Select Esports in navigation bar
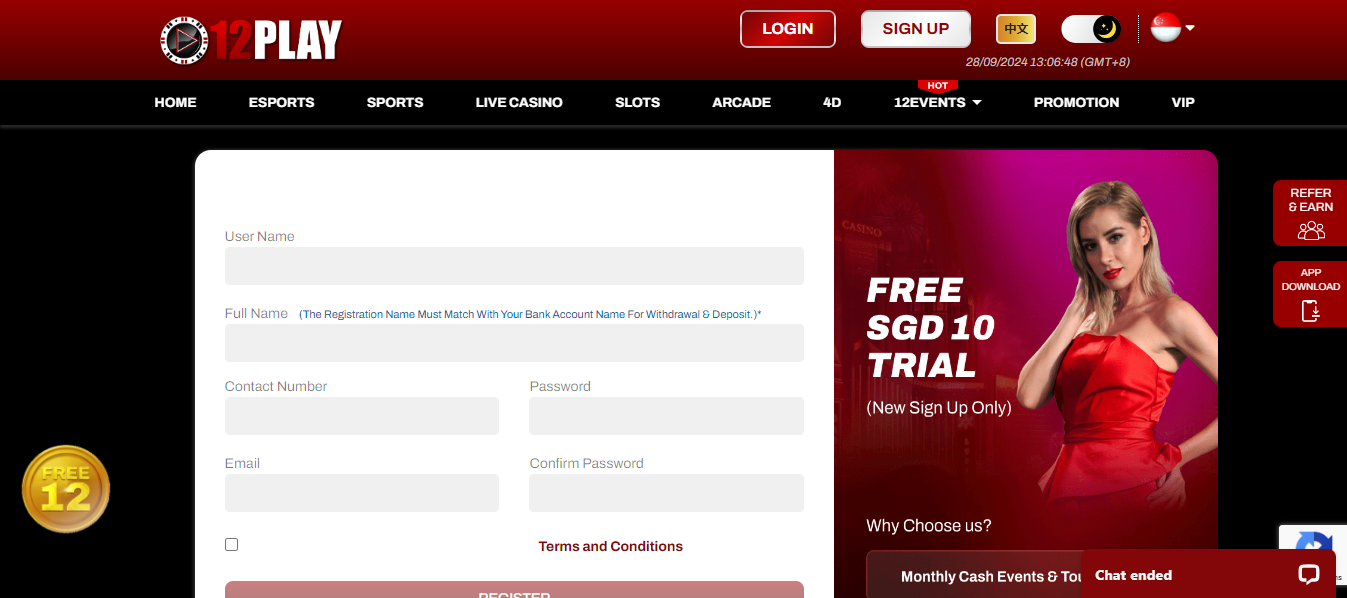 [281, 102]
